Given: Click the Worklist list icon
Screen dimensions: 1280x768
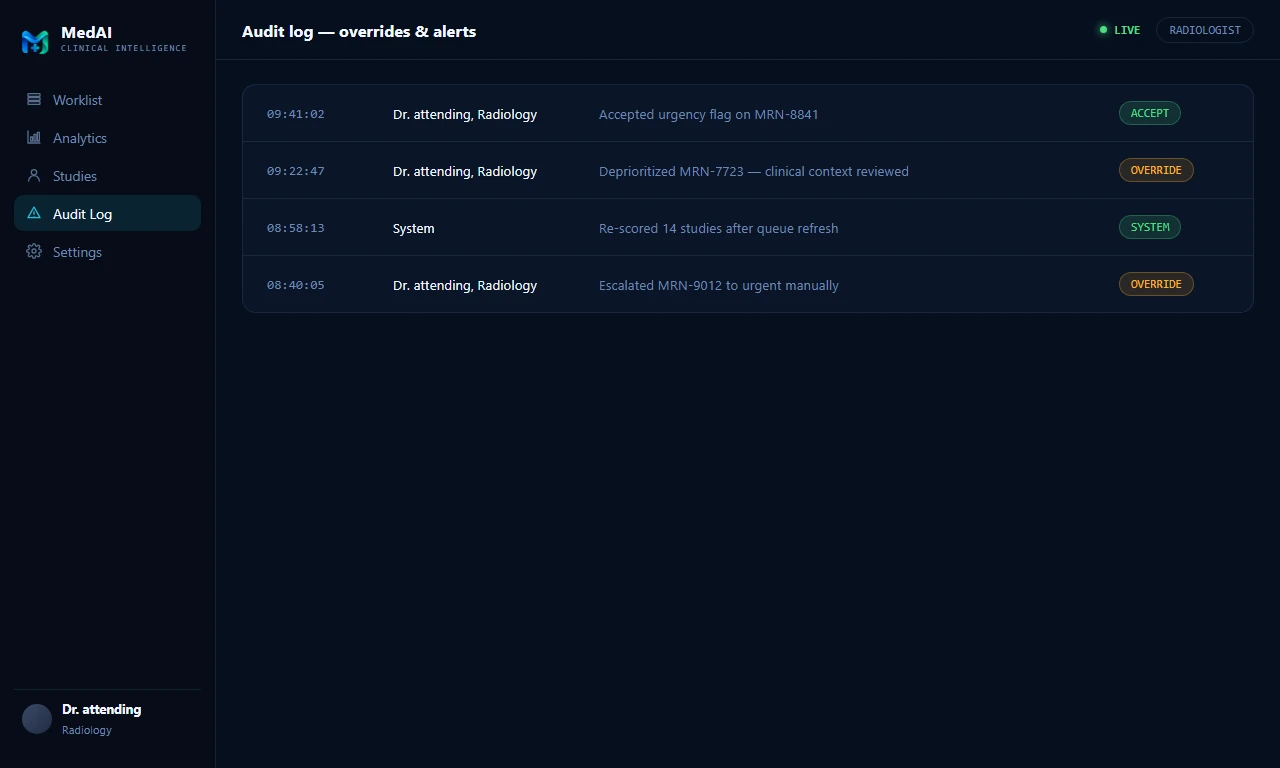Looking at the screenshot, I should (x=34, y=100).
